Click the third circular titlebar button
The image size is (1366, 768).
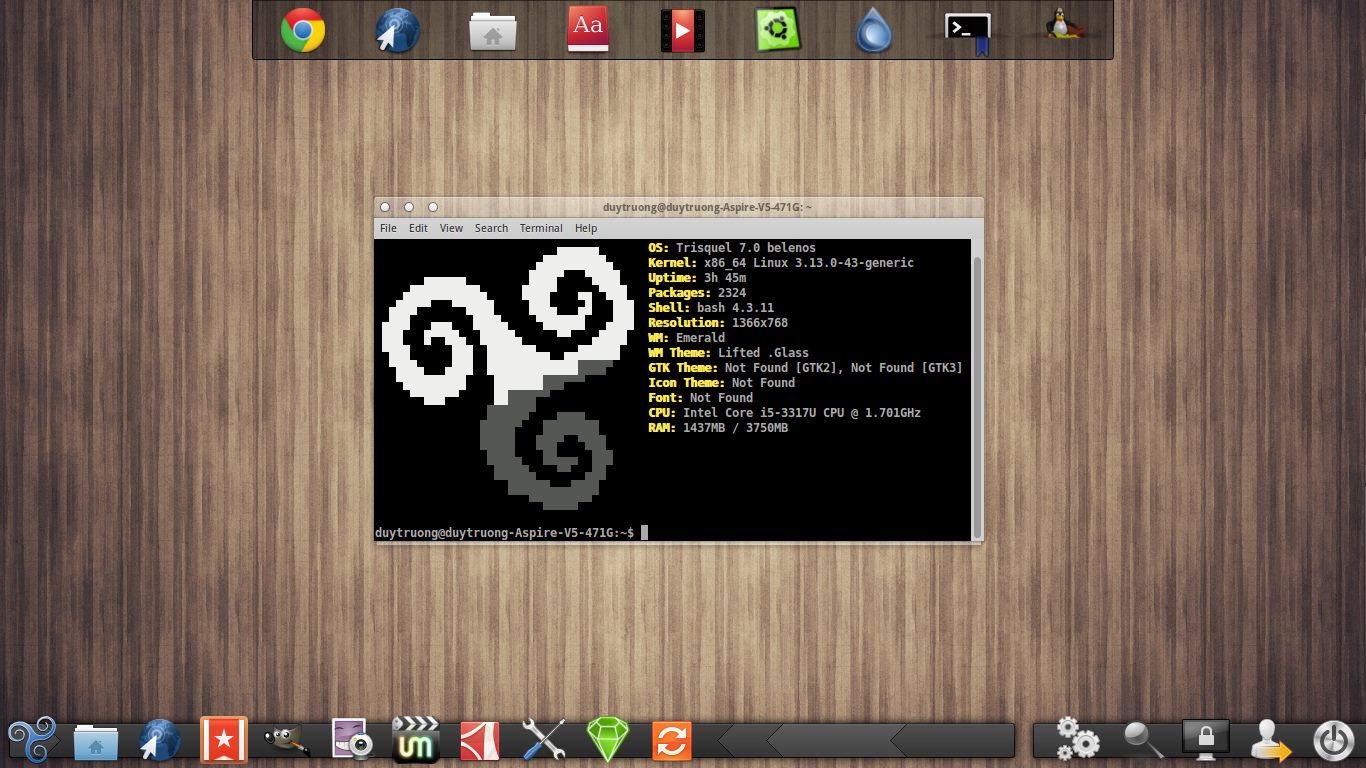(433, 207)
